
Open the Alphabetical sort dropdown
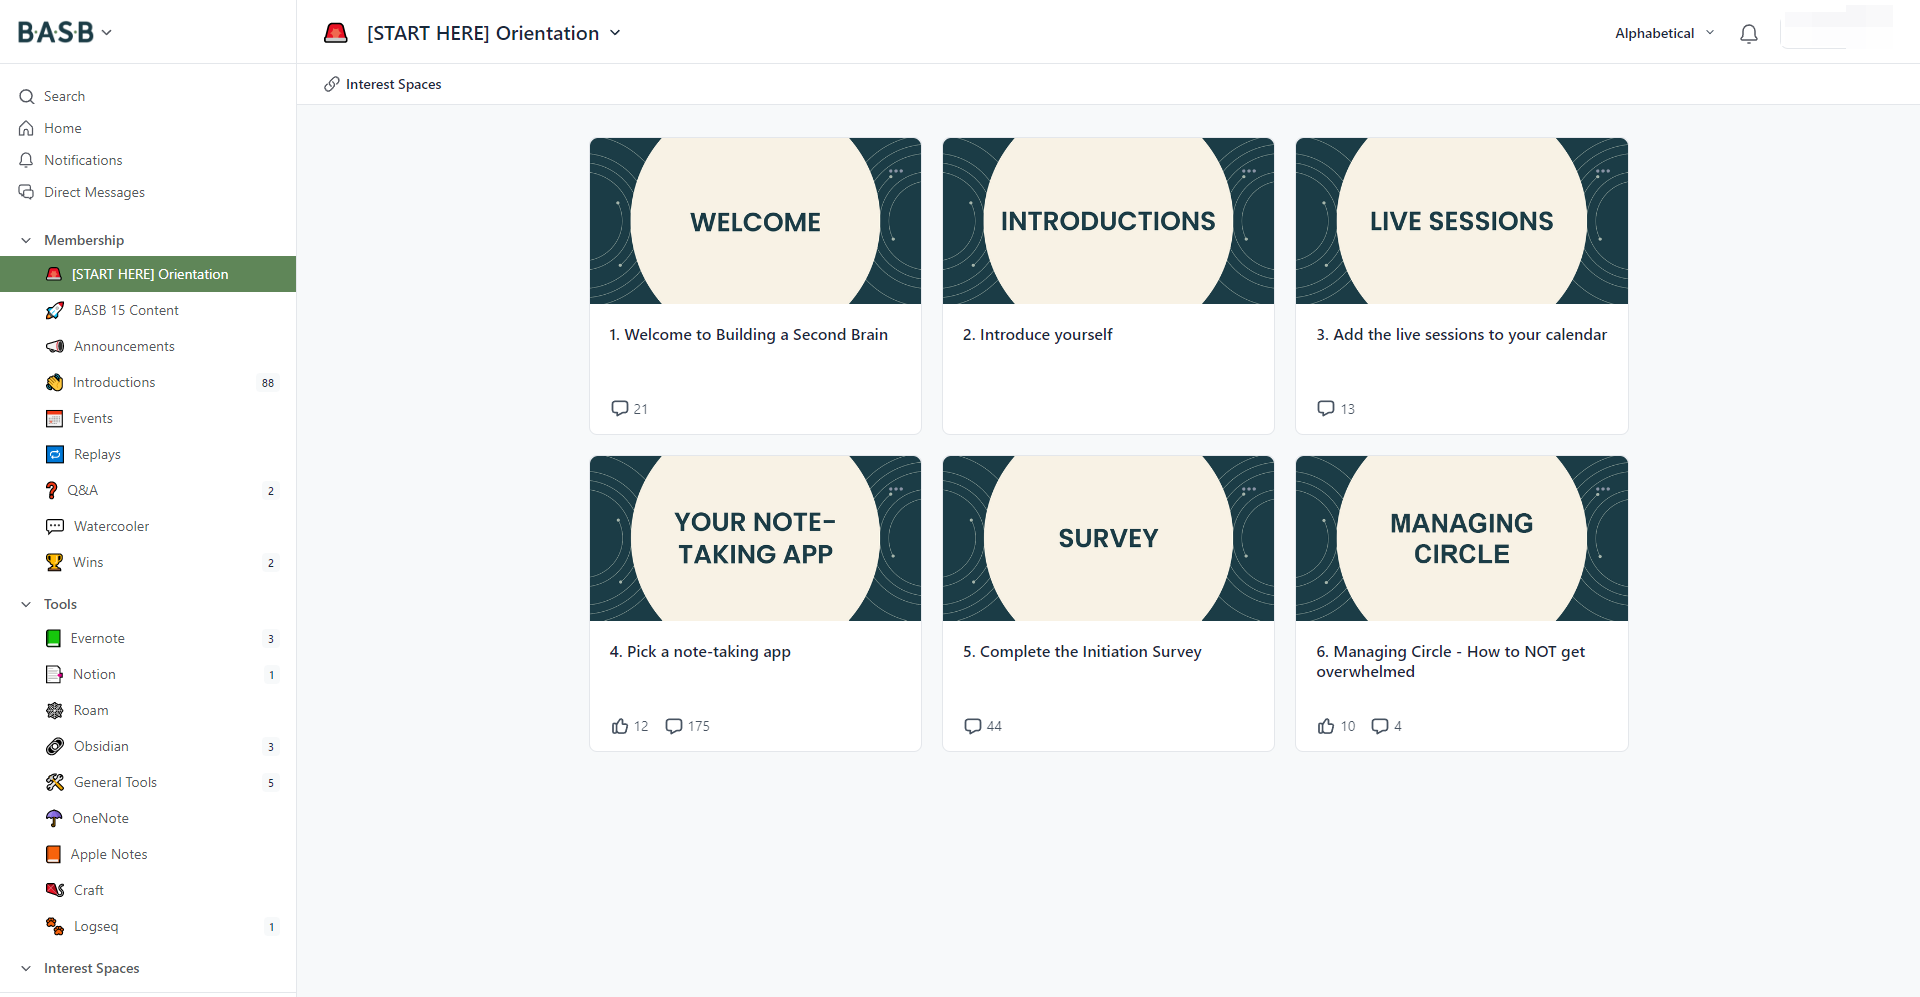point(1664,33)
